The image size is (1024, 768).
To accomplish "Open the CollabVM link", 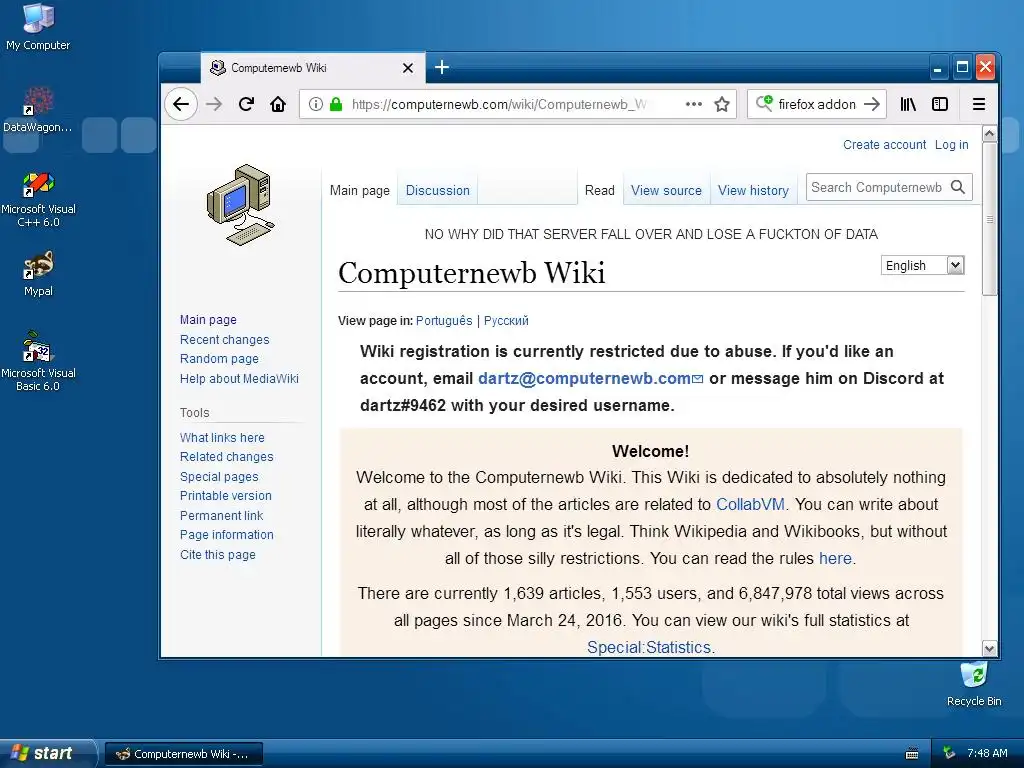I will click(750, 504).
